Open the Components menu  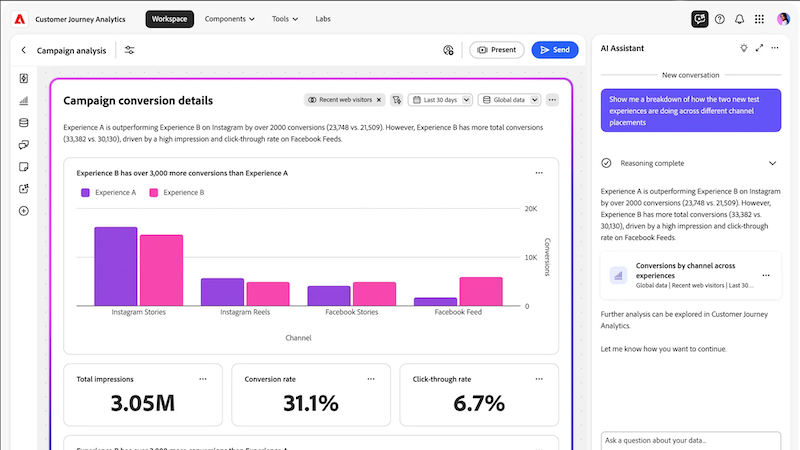[x=230, y=19]
